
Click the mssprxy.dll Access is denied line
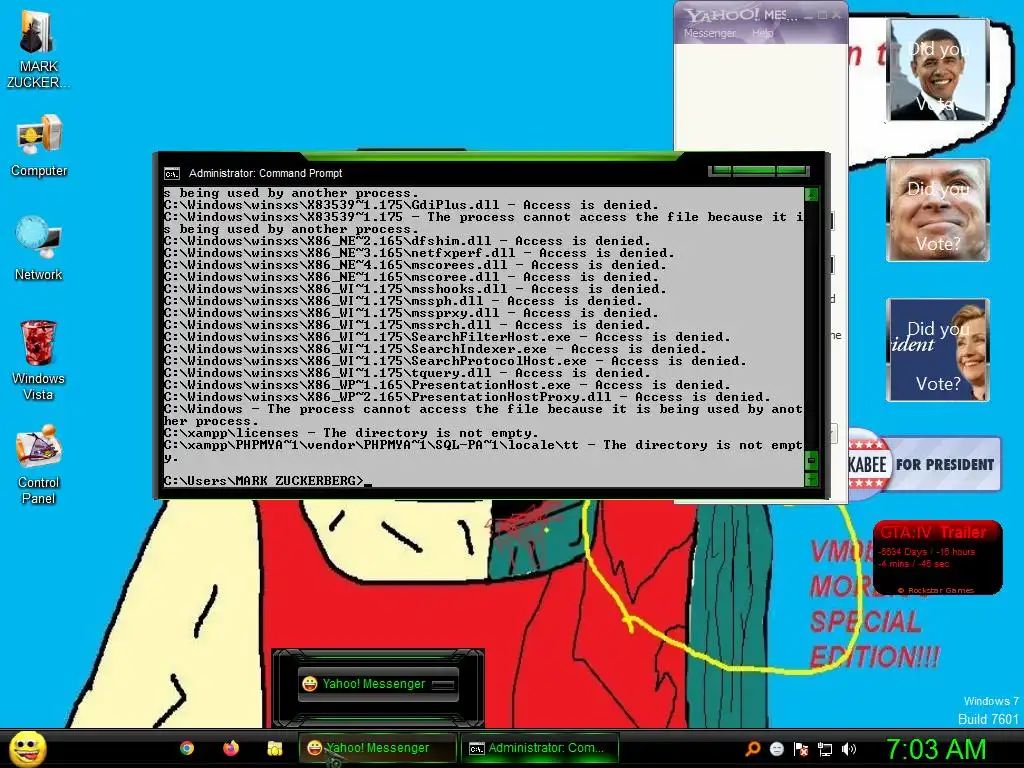coord(411,313)
